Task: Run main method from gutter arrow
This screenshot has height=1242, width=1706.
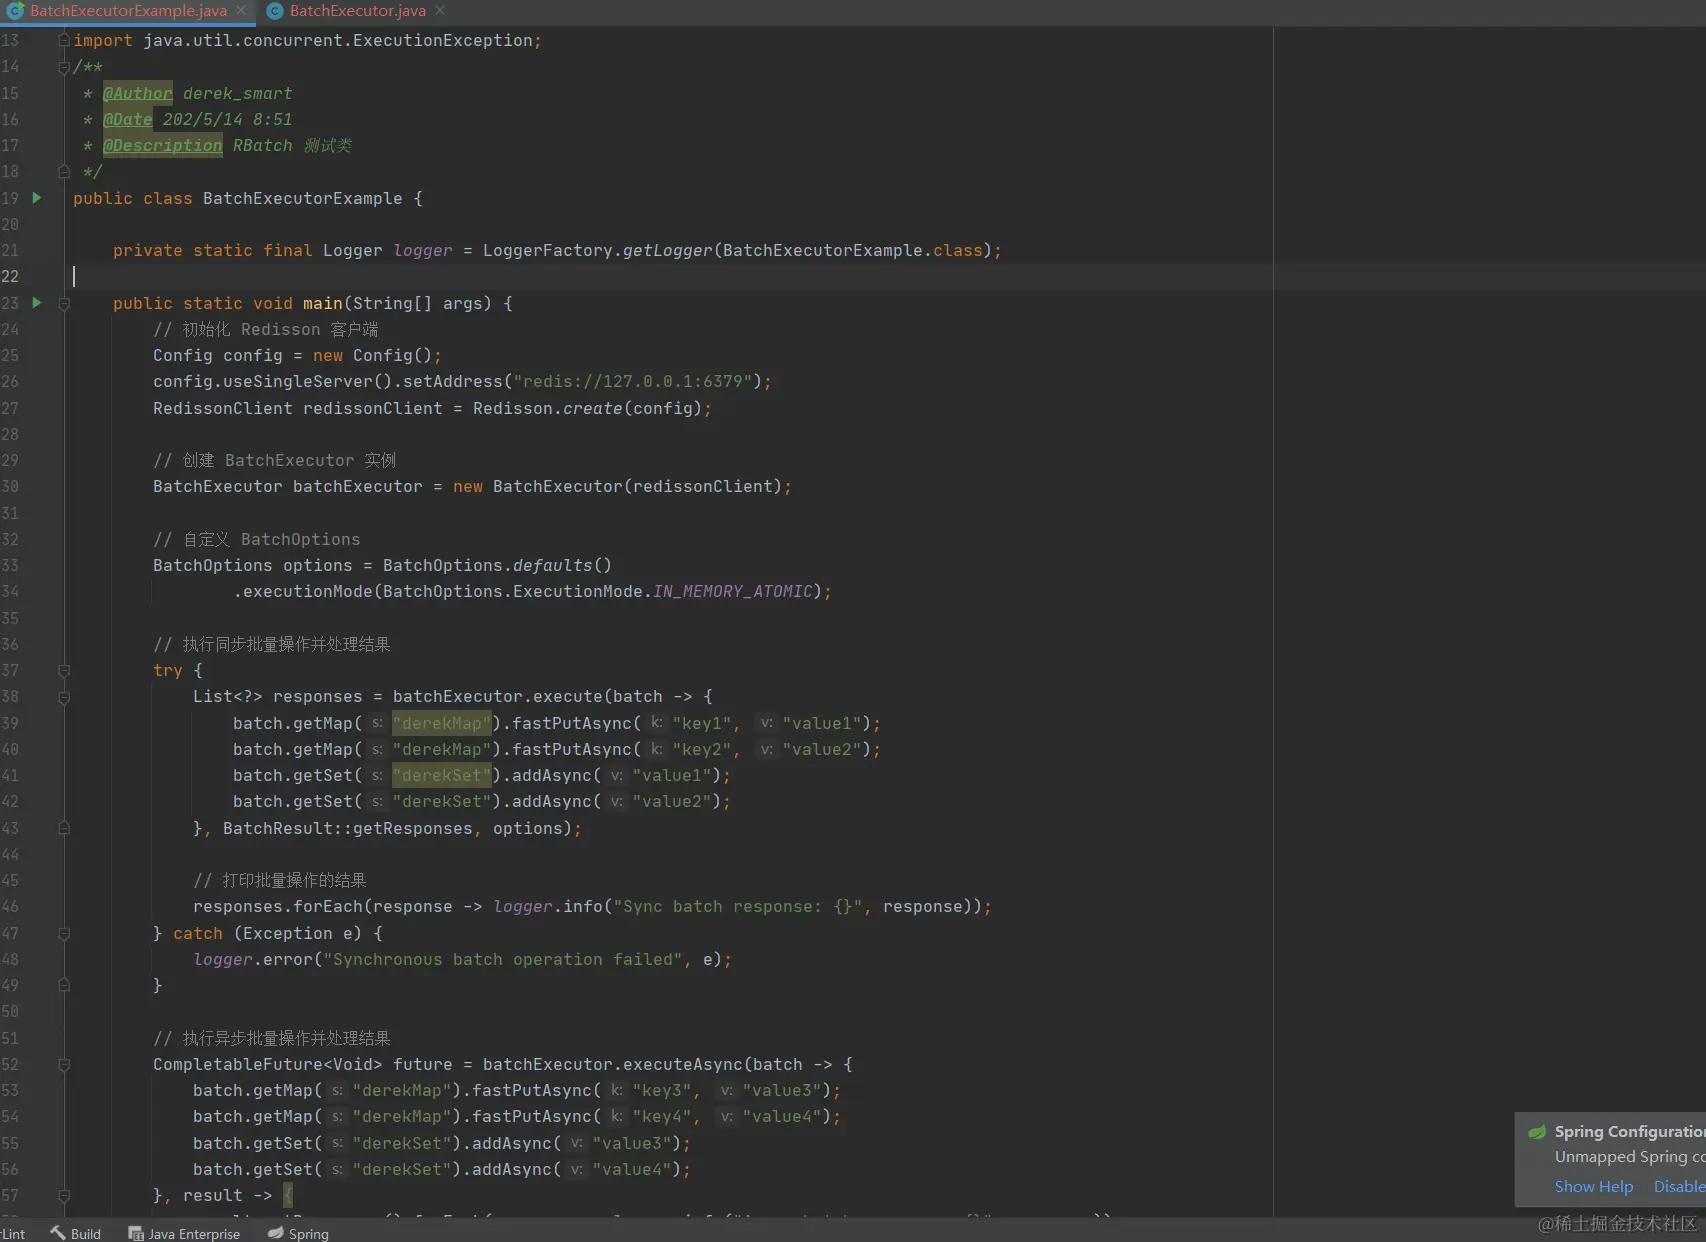Action: click(37, 302)
